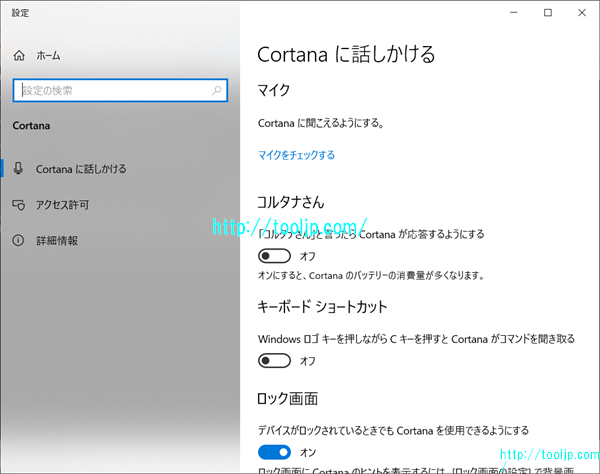This screenshot has width=600, height=474.
Task: Click the Cortana に話しかける page heading
Action: click(346, 54)
